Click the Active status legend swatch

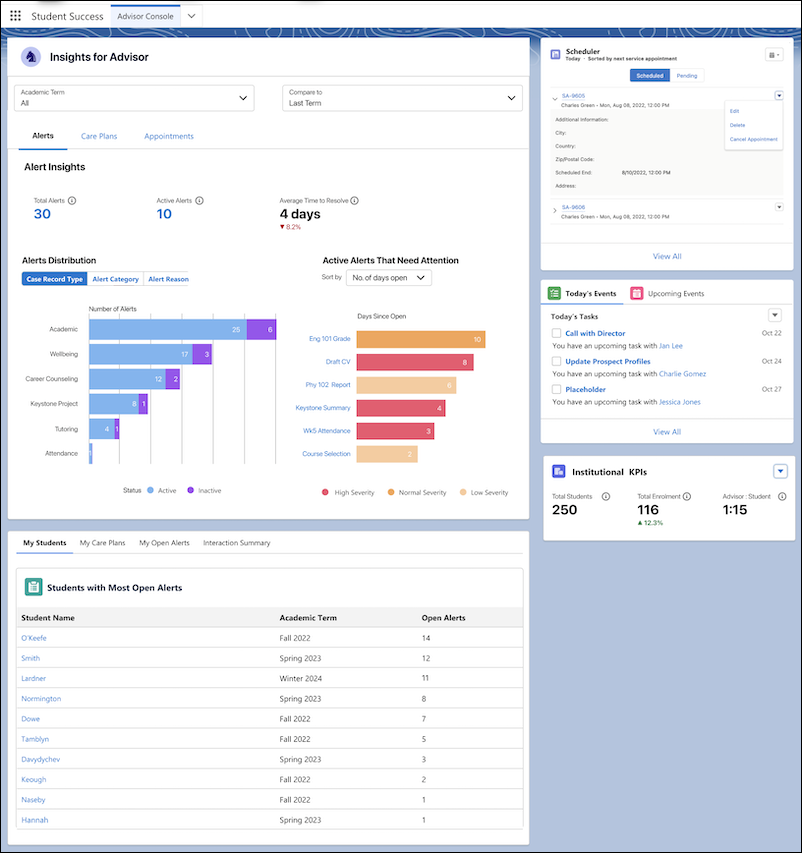150,490
